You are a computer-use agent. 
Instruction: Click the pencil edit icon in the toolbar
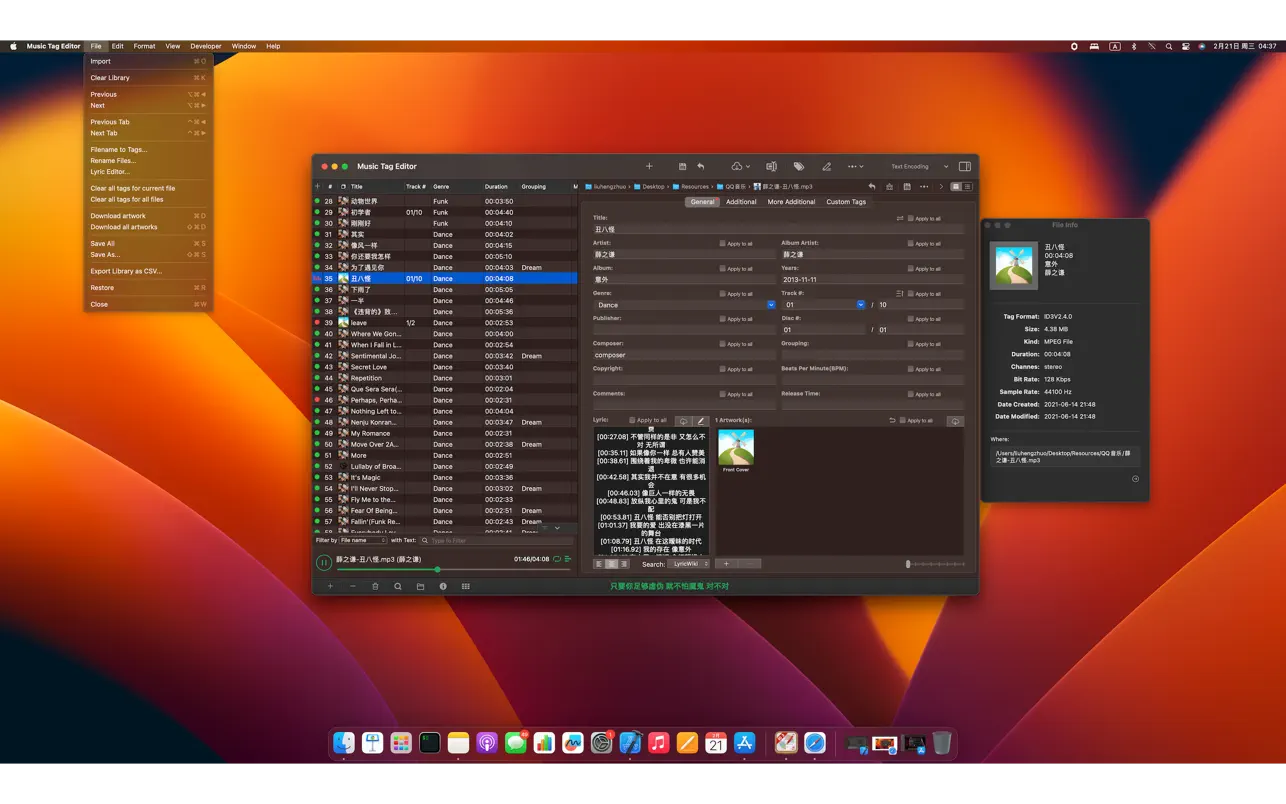(826, 167)
